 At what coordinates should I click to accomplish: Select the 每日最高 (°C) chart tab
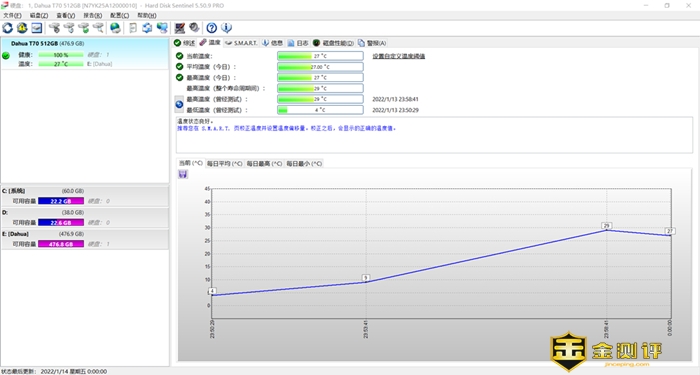264,163
